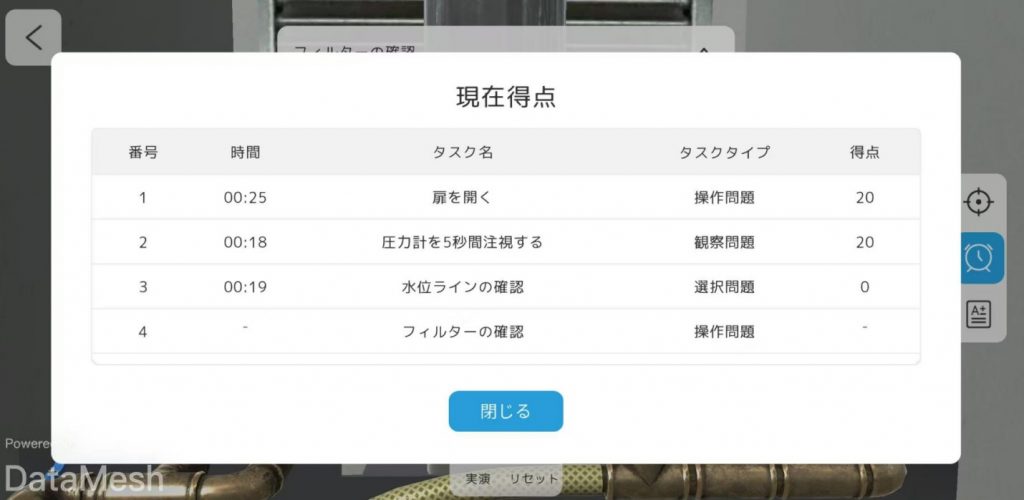1024x500 pixels.
Task: Toggle the alarm clock timer icon
Action: click(978, 258)
